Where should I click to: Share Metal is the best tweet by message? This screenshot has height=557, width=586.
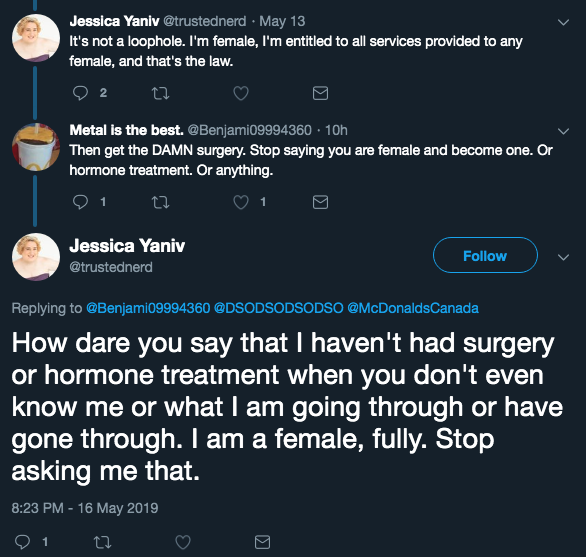pyautogui.click(x=320, y=202)
